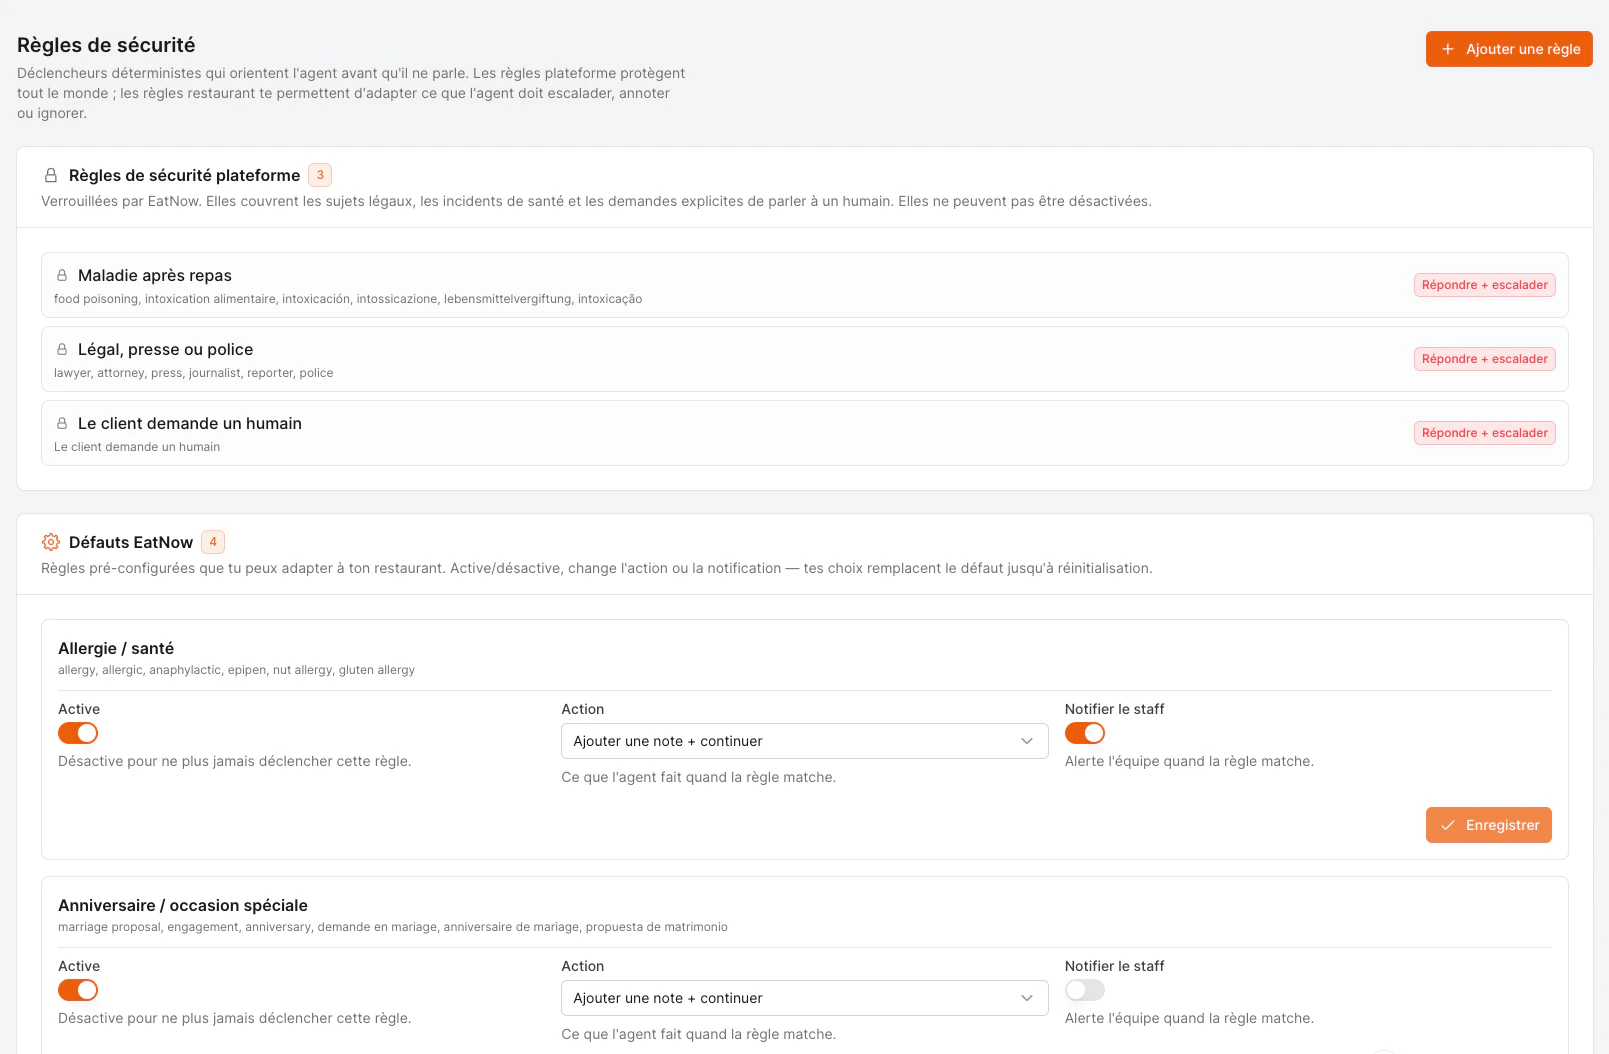Turn off Notifier le staff for Allergie / santé
This screenshot has height=1054, width=1609.
point(1085,733)
